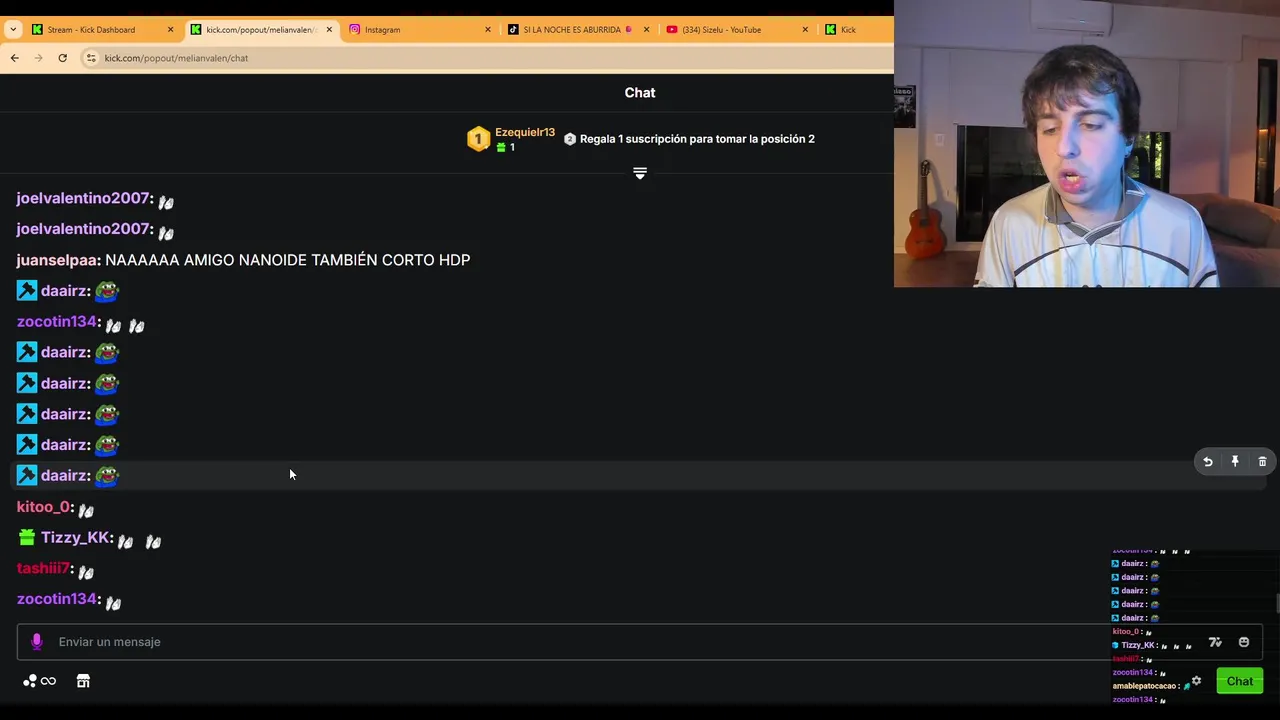Reply to the highlighted message
The image size is (1280, 720).
(1208, 461)
